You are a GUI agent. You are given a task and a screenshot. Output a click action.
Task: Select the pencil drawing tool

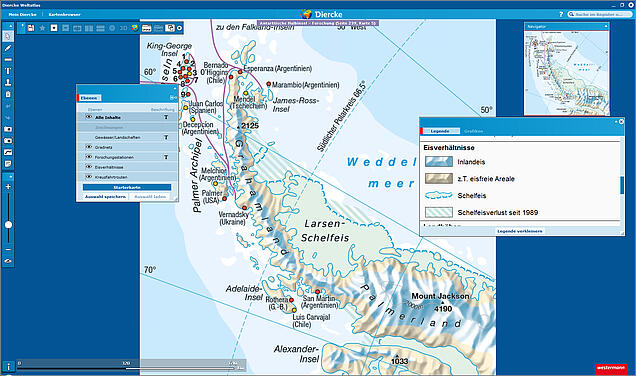(8, 48)
